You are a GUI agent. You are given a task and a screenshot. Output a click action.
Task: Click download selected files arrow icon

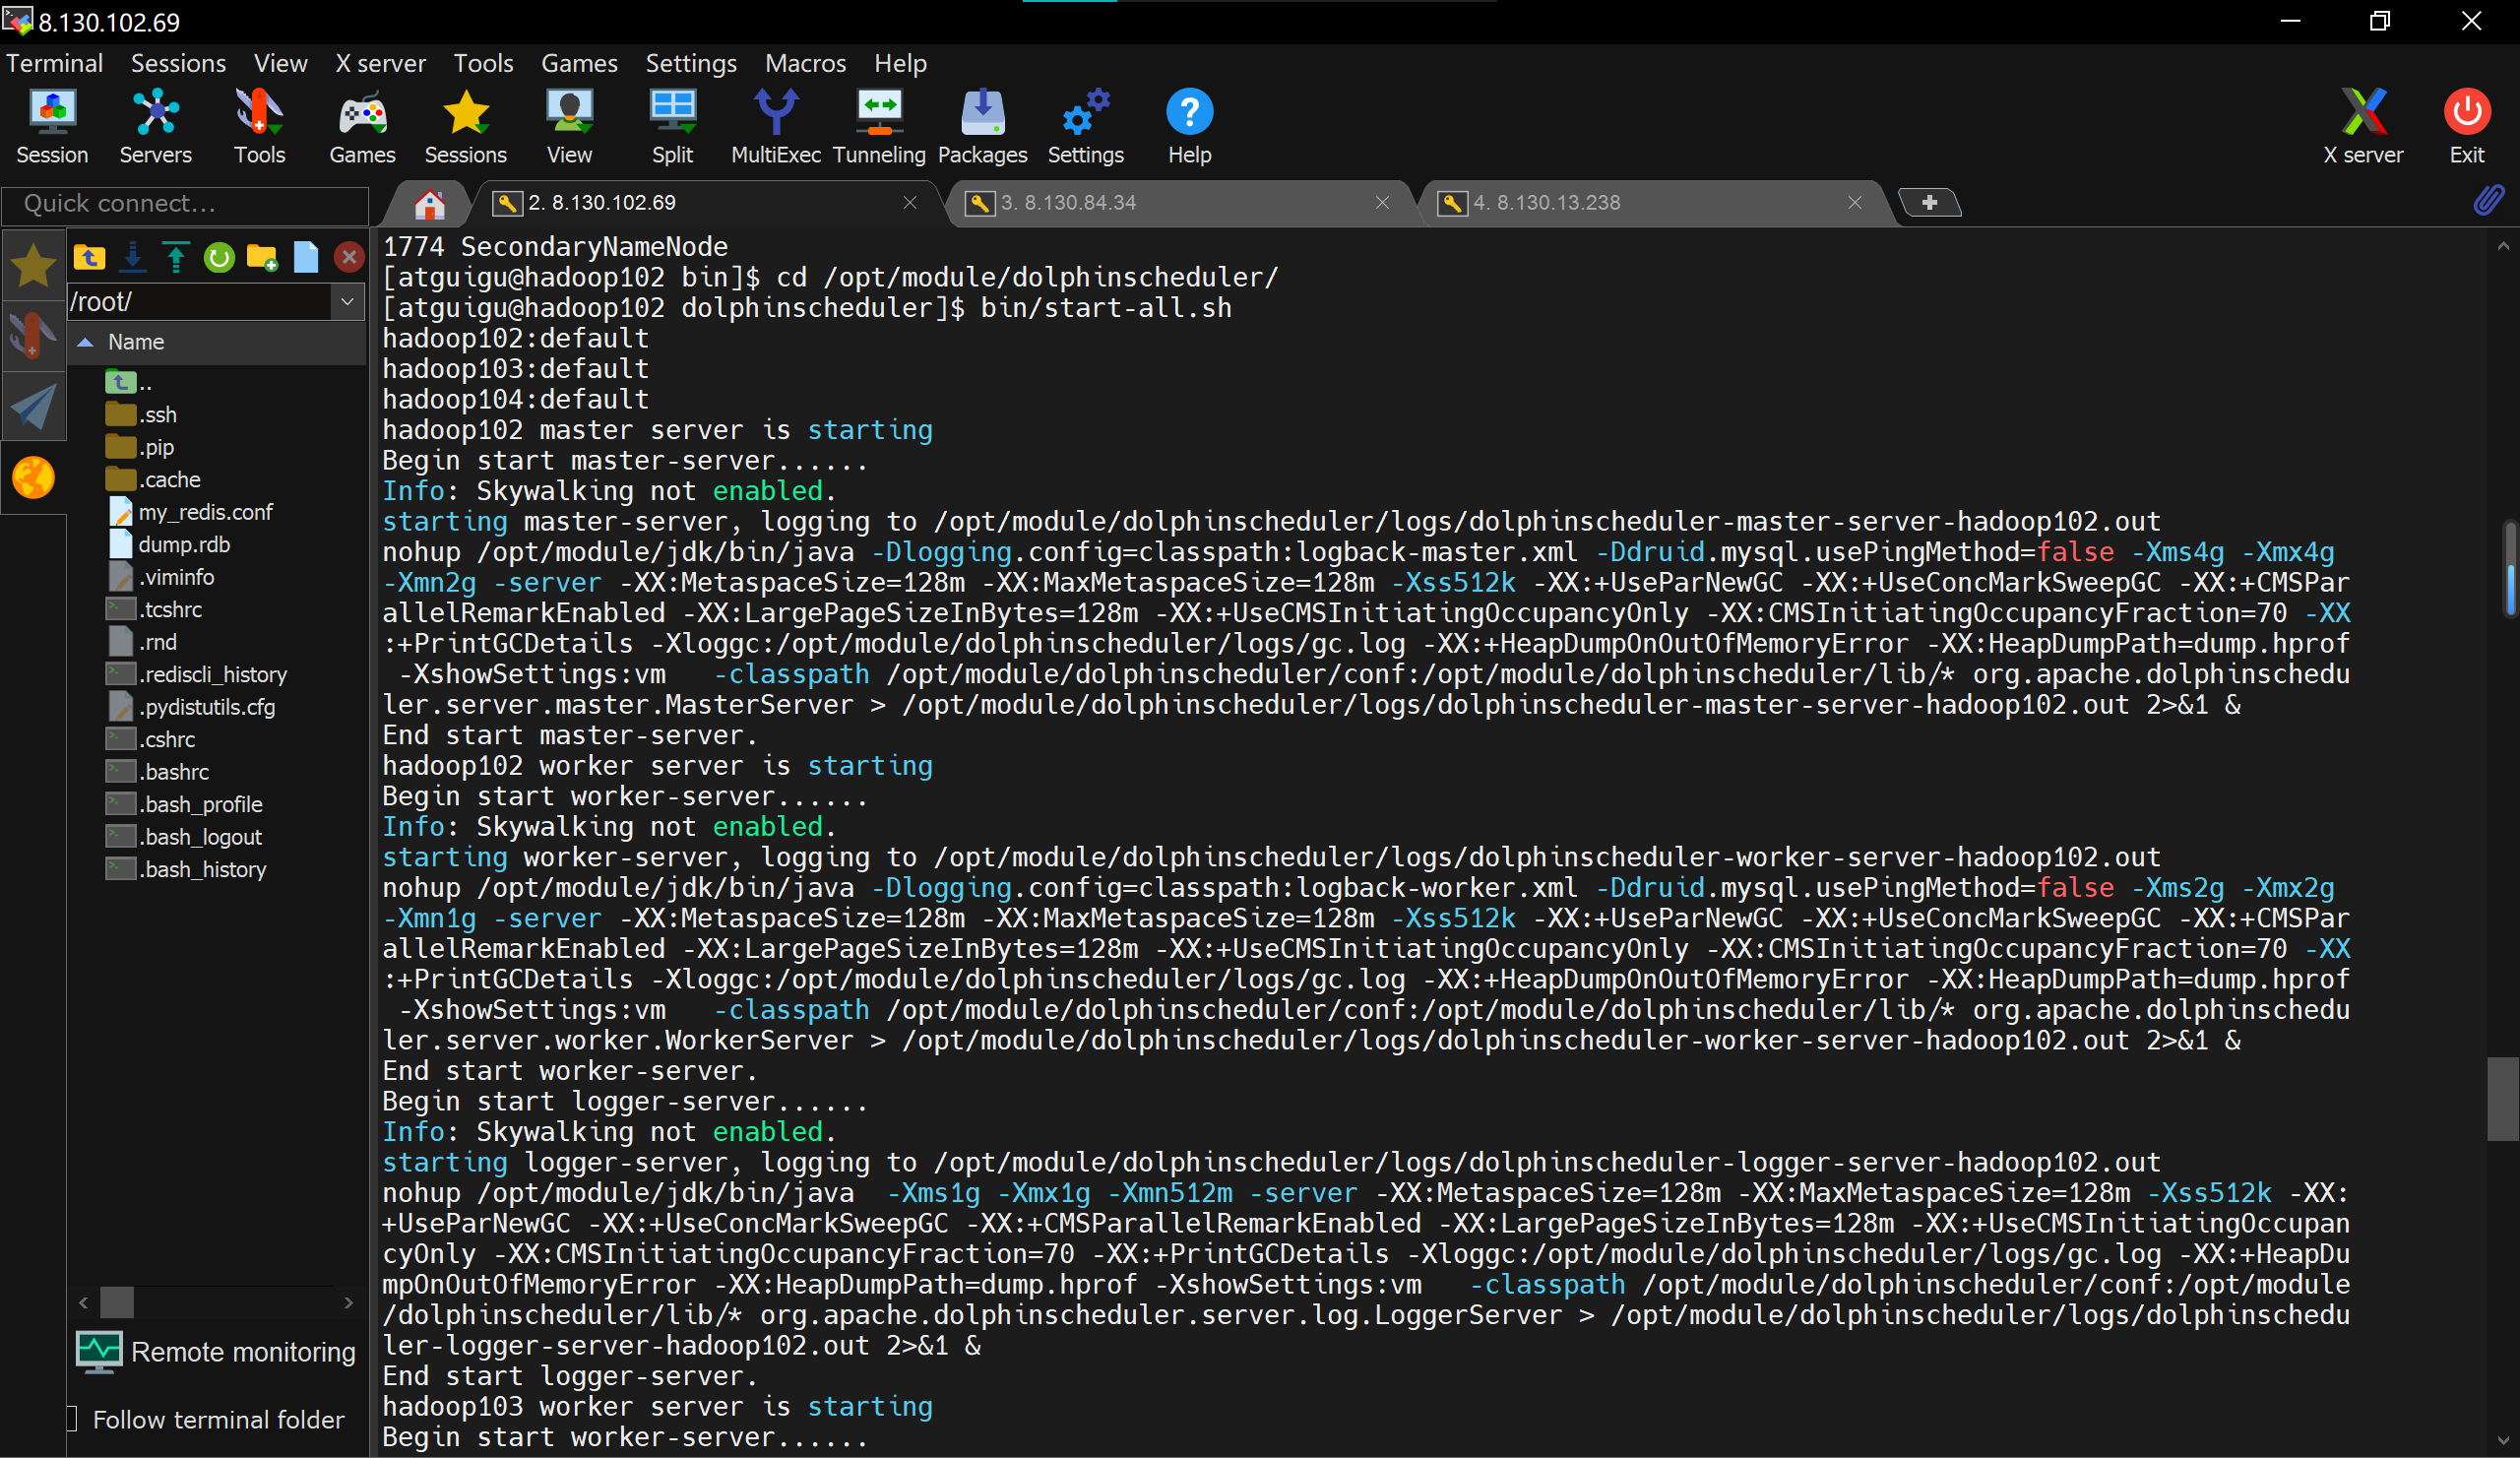pos(133,258)
